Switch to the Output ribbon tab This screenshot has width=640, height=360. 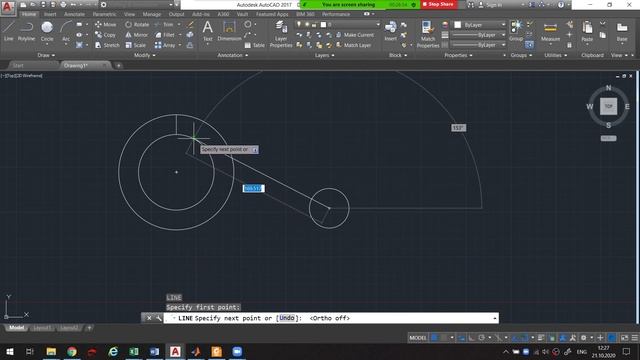pyautogui.click(x=176, y=14)
